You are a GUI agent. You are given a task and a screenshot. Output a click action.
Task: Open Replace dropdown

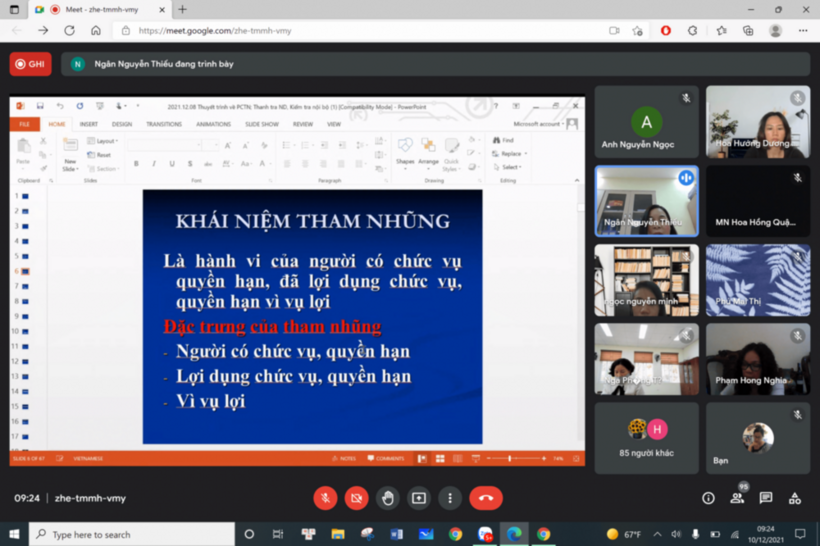click(x=509, y=154)
